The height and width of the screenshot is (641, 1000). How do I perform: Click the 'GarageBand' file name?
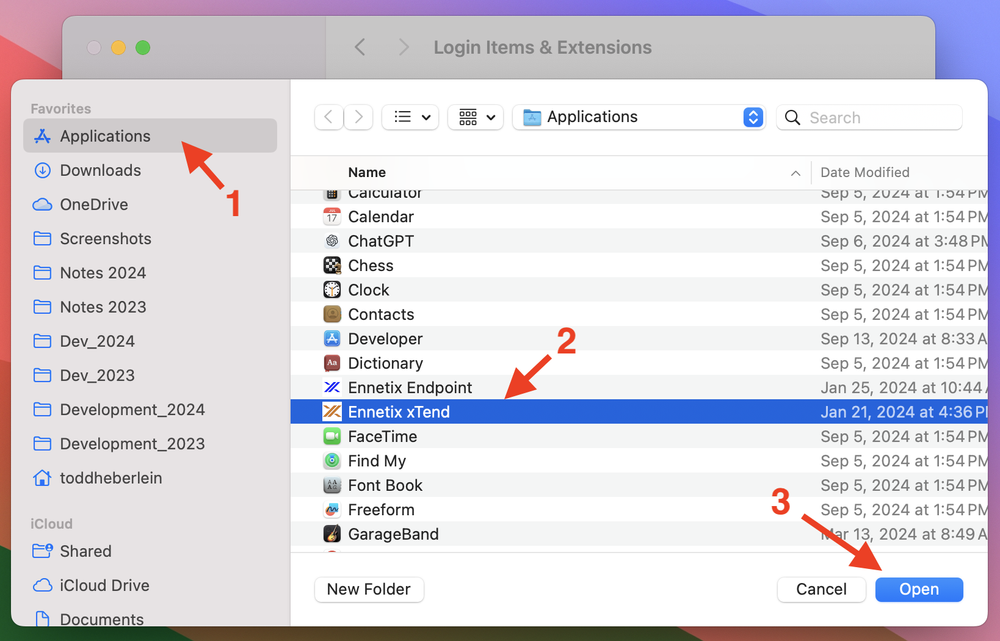click(x=393, y=534)
